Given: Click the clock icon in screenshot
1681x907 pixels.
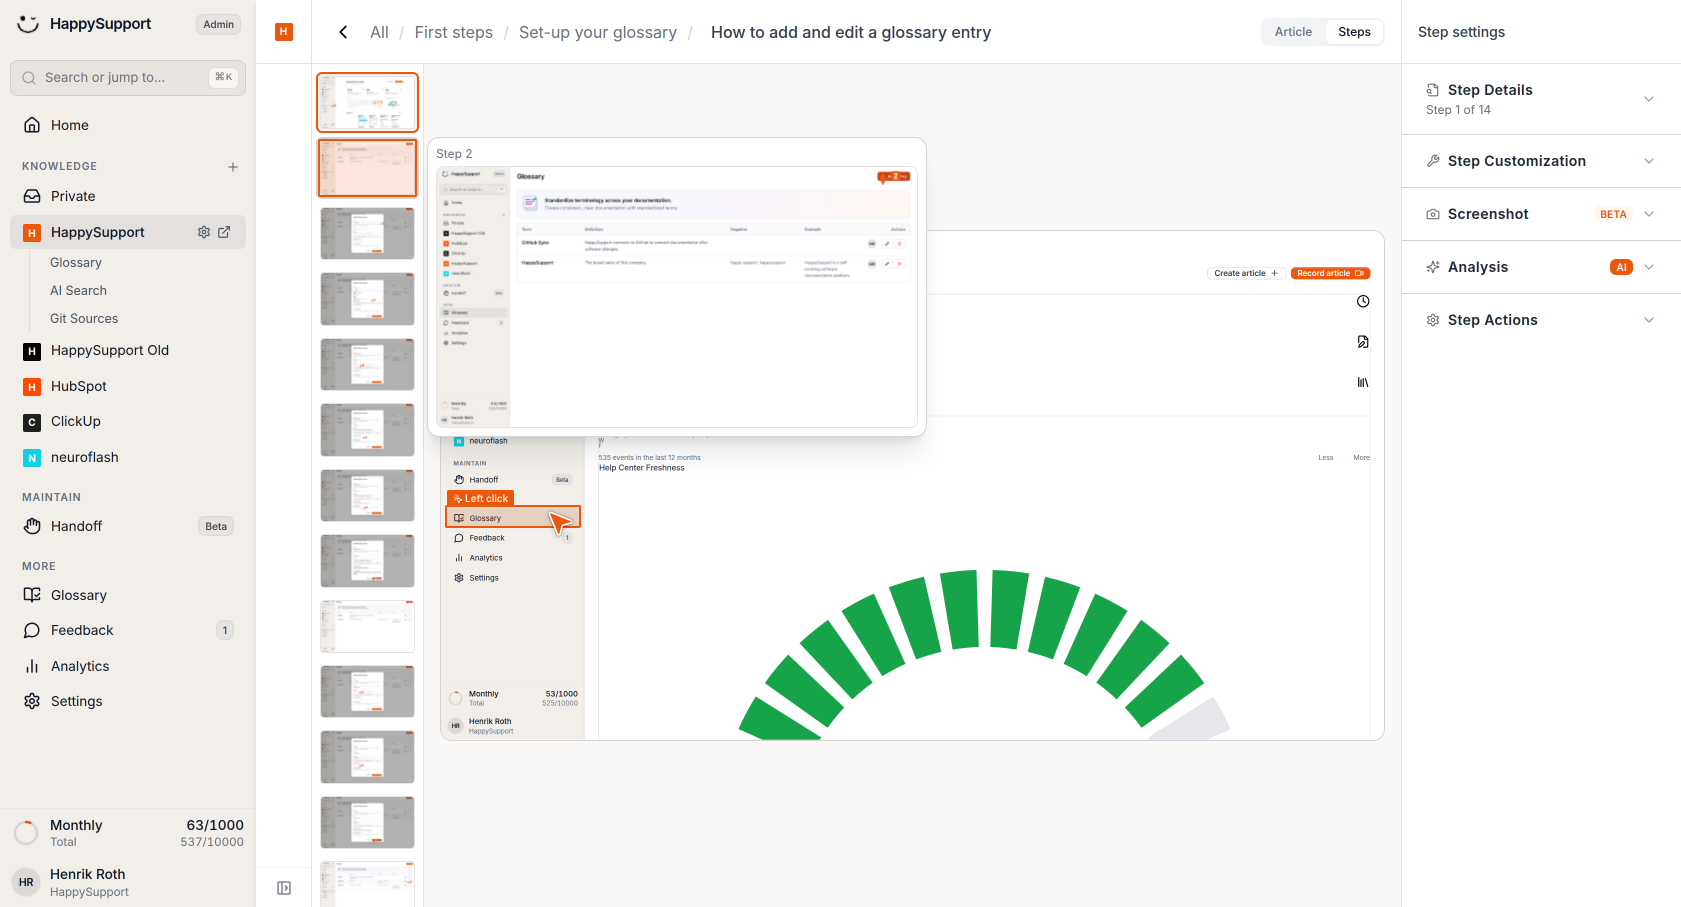Looking at the screenshot, I should point(1363,301).
